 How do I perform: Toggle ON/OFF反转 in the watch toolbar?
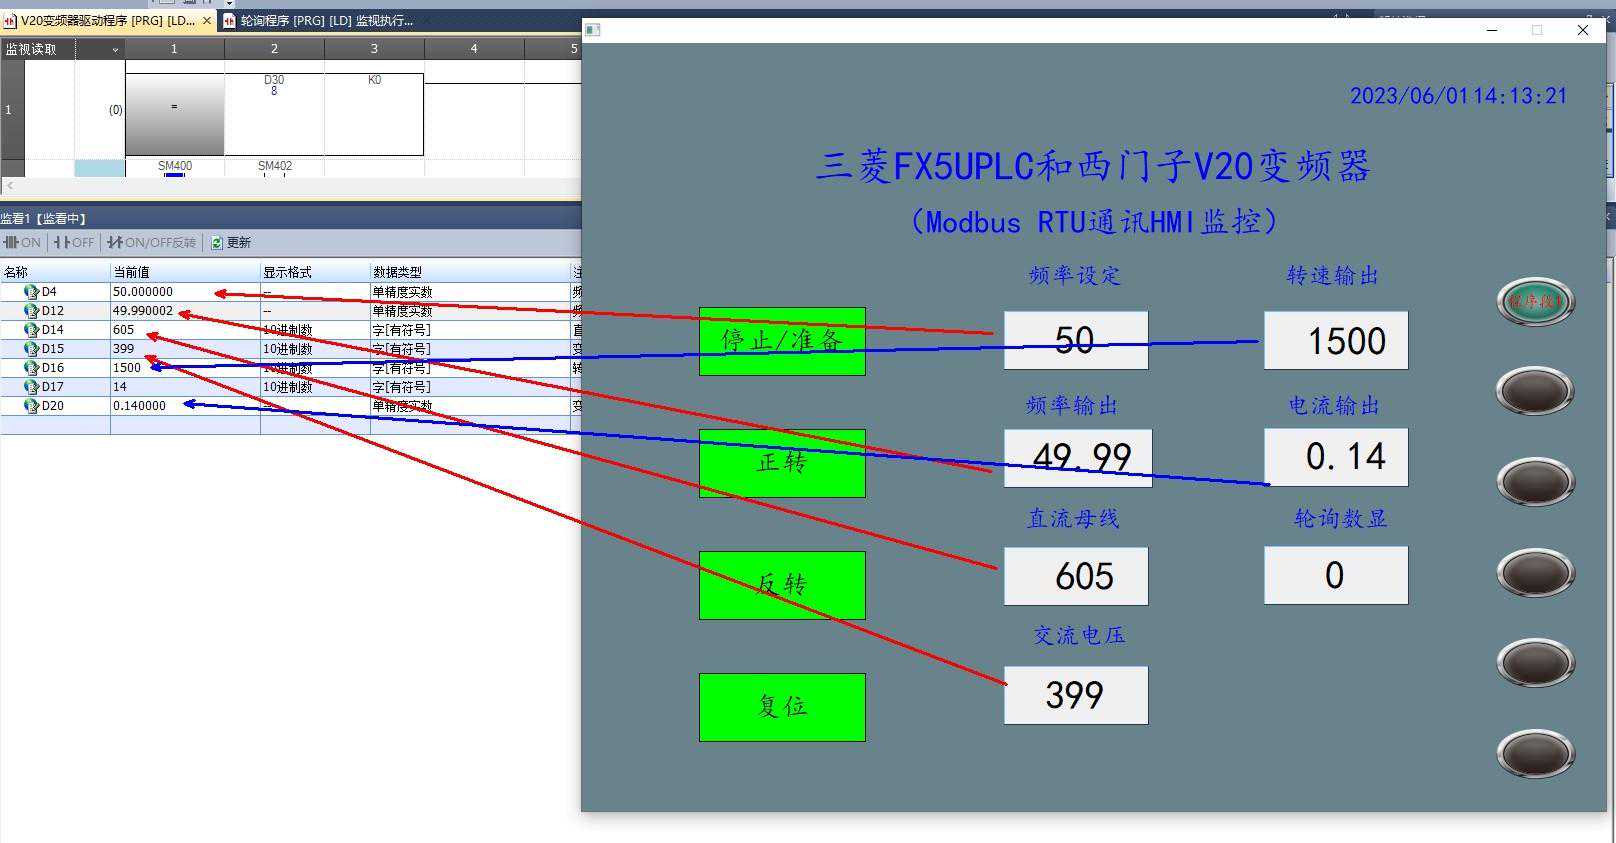click(x=115, y=243)
